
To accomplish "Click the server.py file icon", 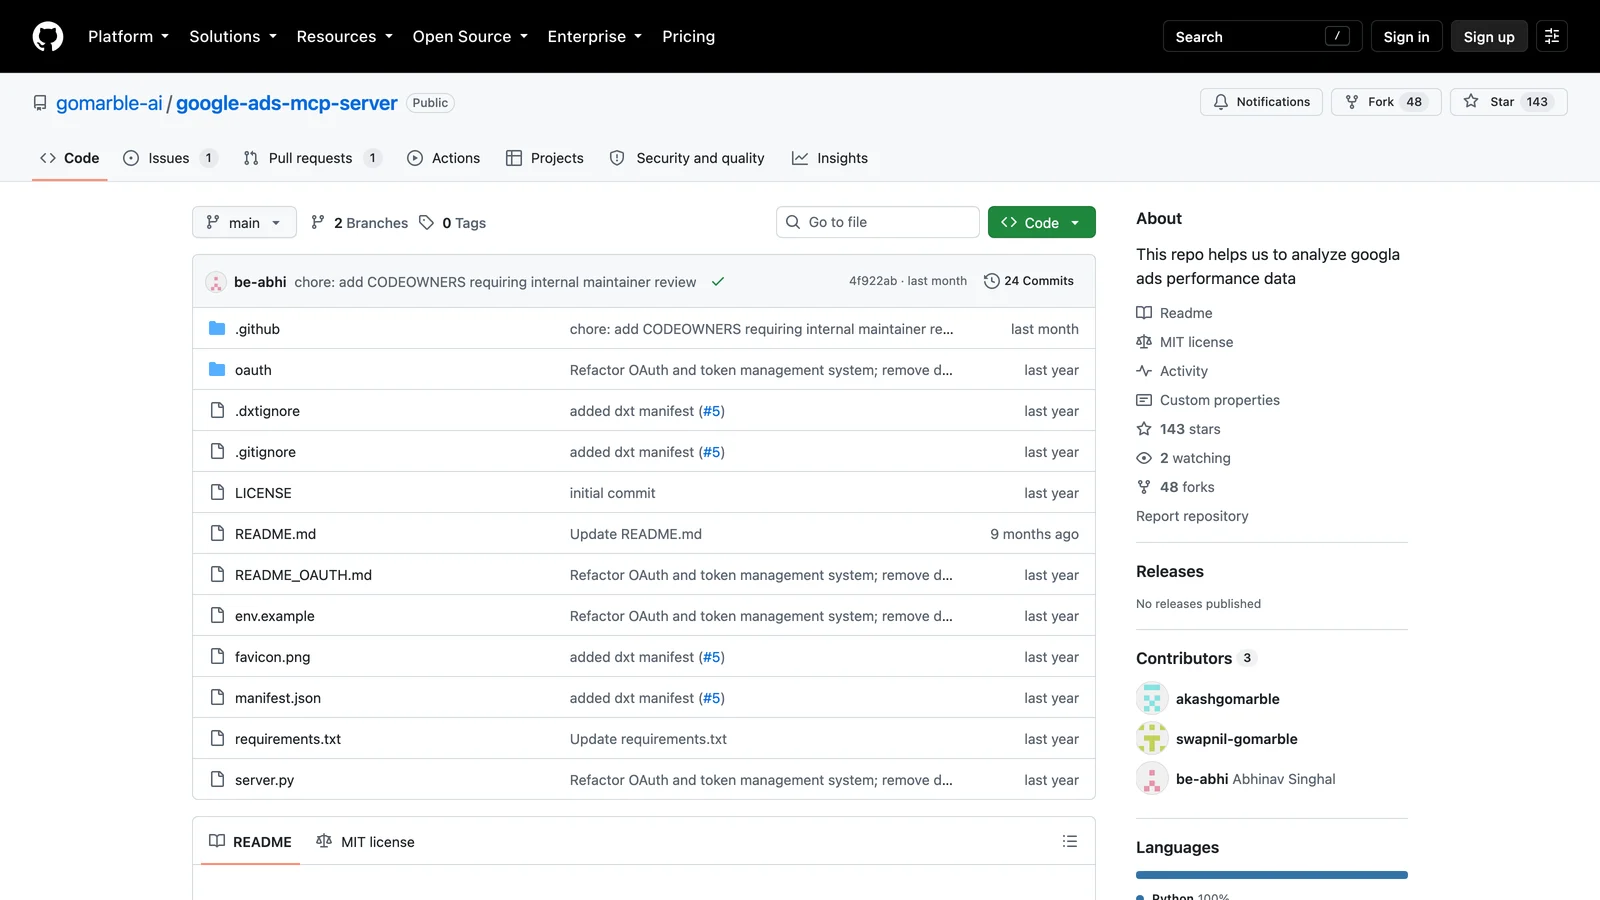I will (x=217, y=779).
